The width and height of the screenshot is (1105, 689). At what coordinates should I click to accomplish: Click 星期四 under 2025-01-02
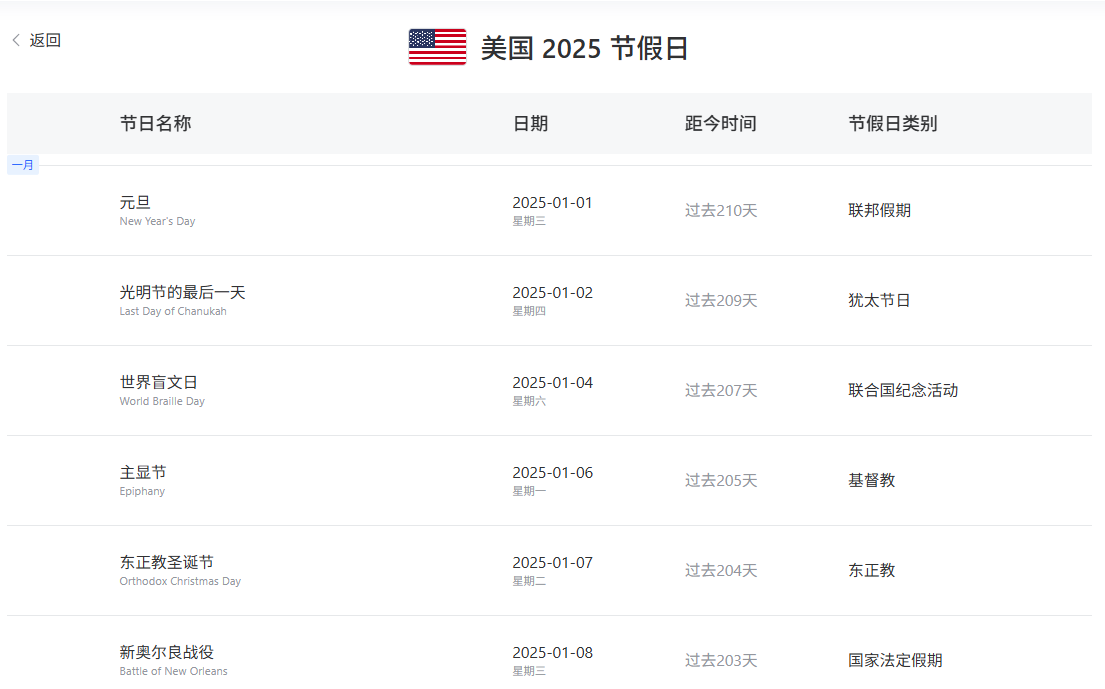click(529, 311)
